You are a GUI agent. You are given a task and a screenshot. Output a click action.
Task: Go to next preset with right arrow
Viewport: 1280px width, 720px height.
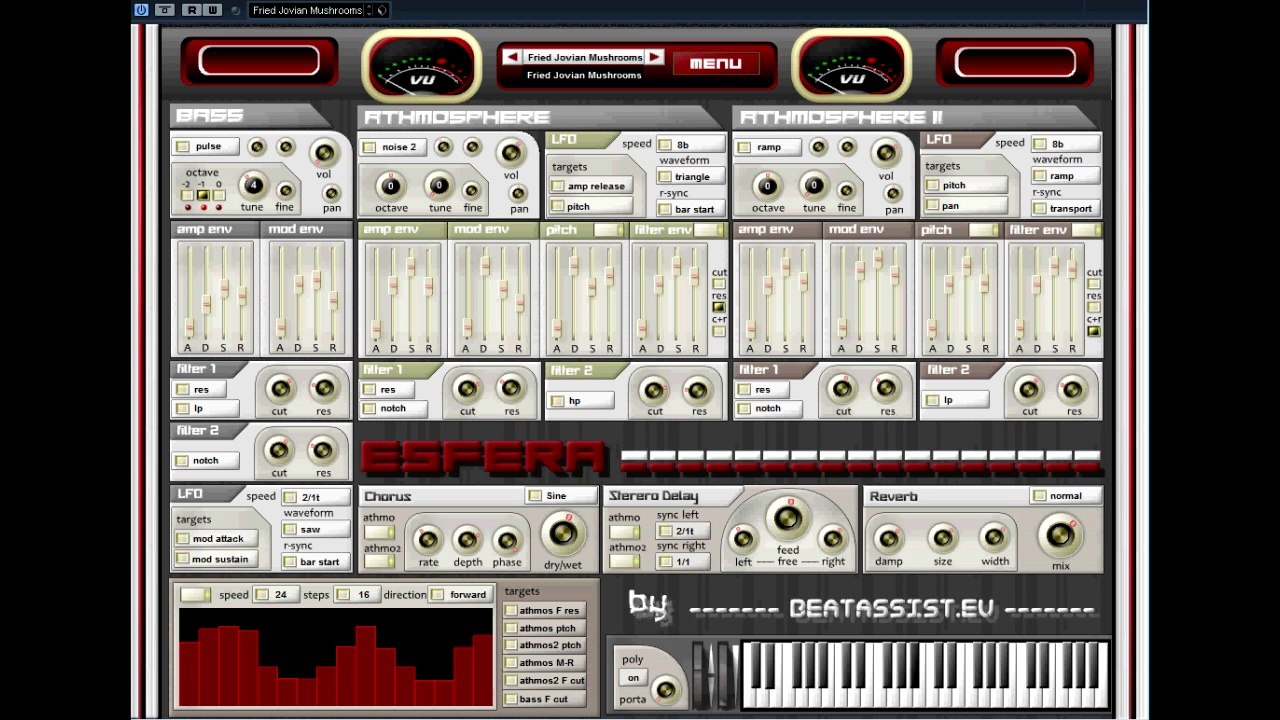655,57
